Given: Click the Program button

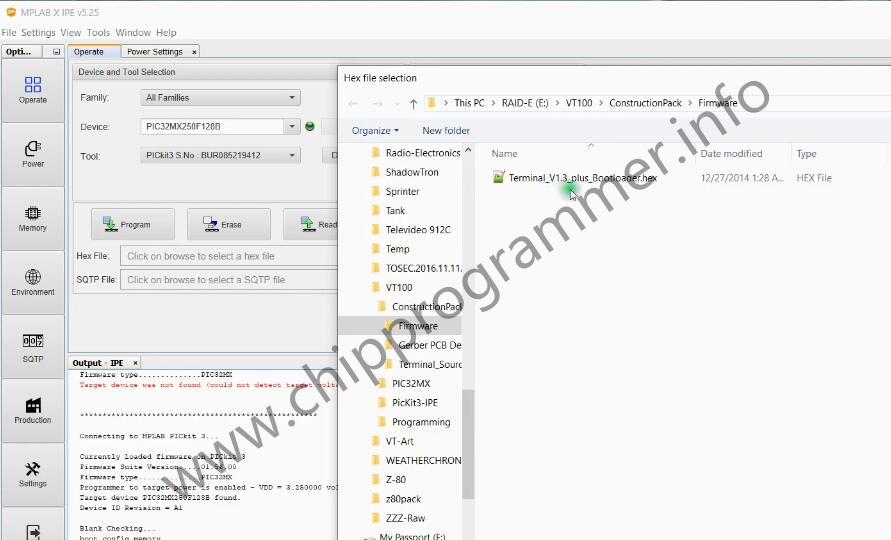Looking at the screenshot, I should click(x=133, y=225).
